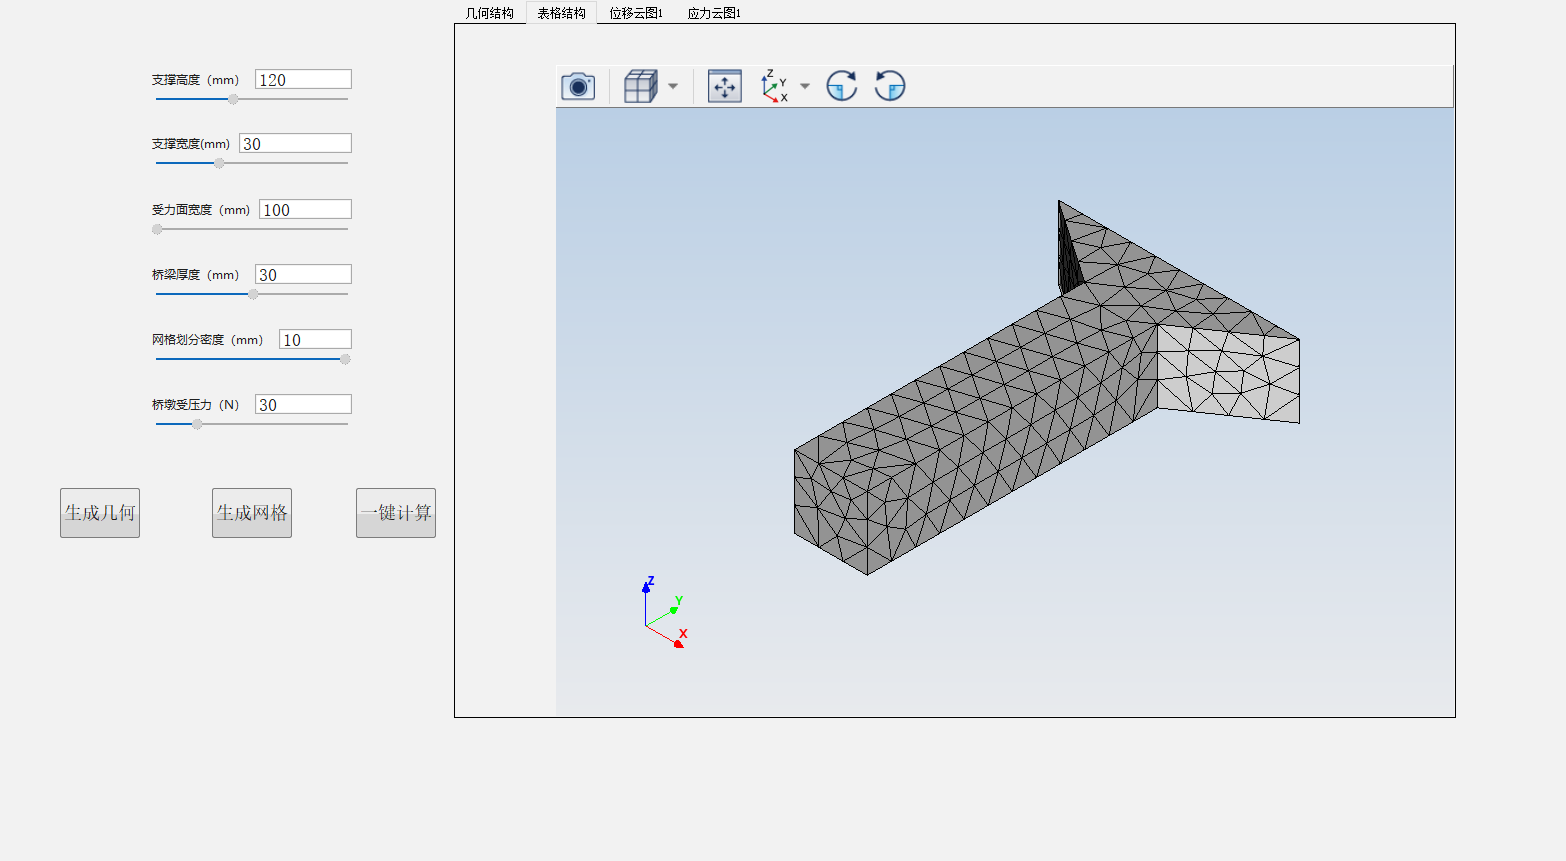Click the 桥梁厚度 slider handle
Image resolution: width=1566 pixels, height=861 pixels.
253,294
